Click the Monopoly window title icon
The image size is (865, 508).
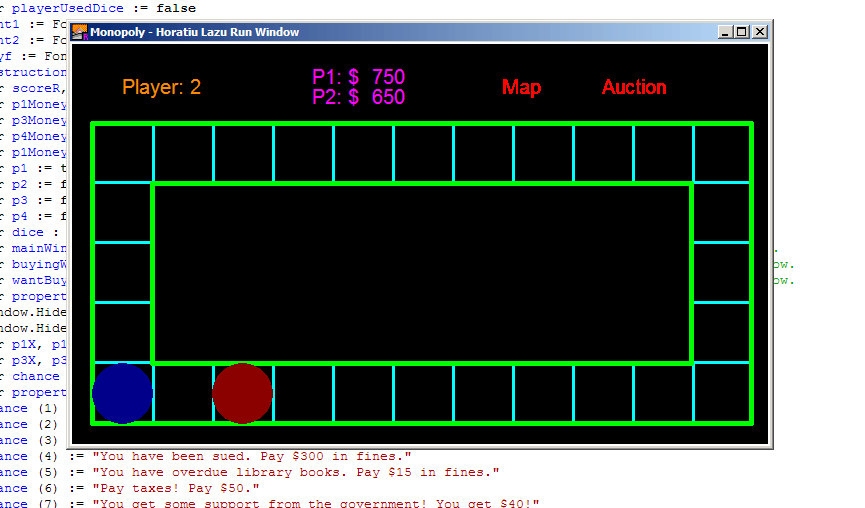point(80,32)
